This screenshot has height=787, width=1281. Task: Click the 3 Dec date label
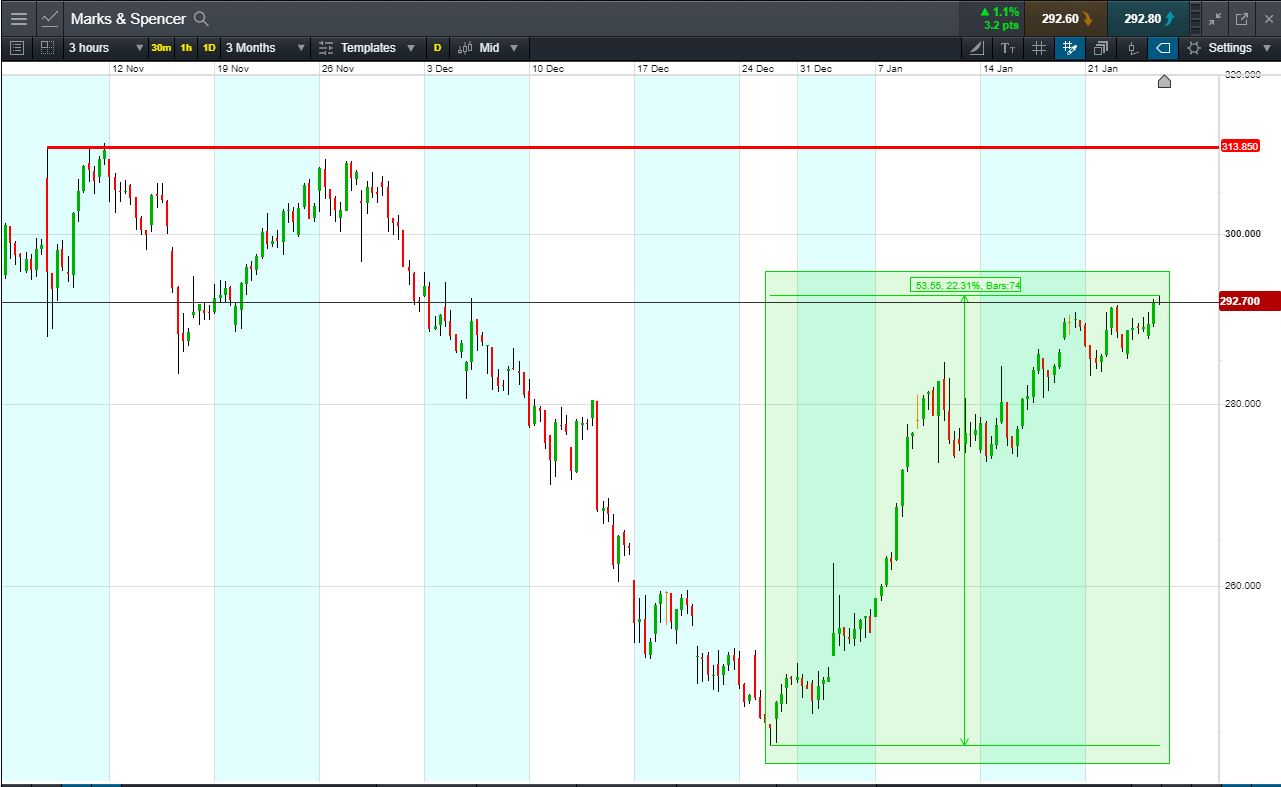(x=440, y=68)
